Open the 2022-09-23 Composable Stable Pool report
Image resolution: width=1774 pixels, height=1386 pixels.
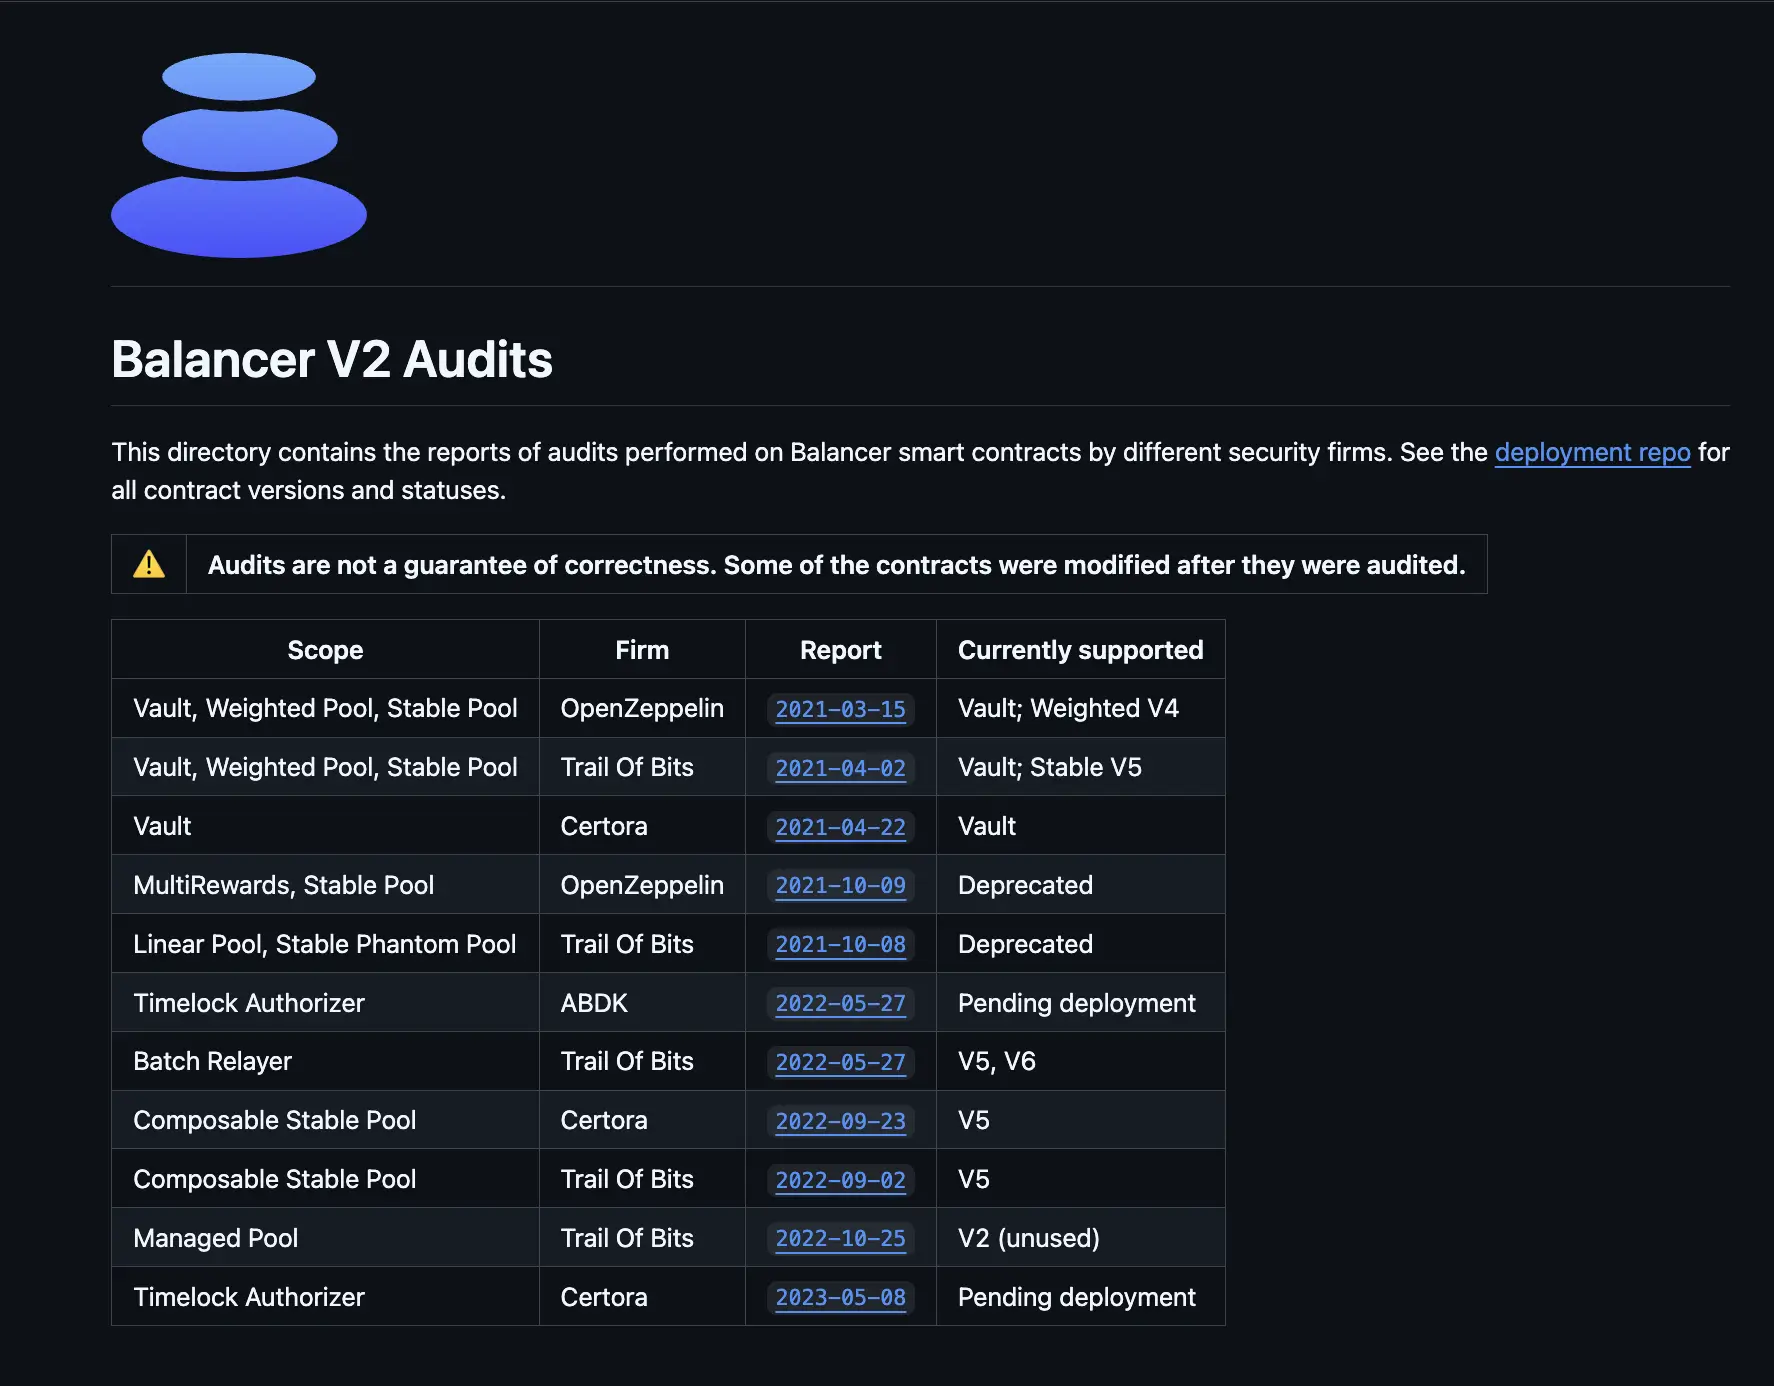840,1122
